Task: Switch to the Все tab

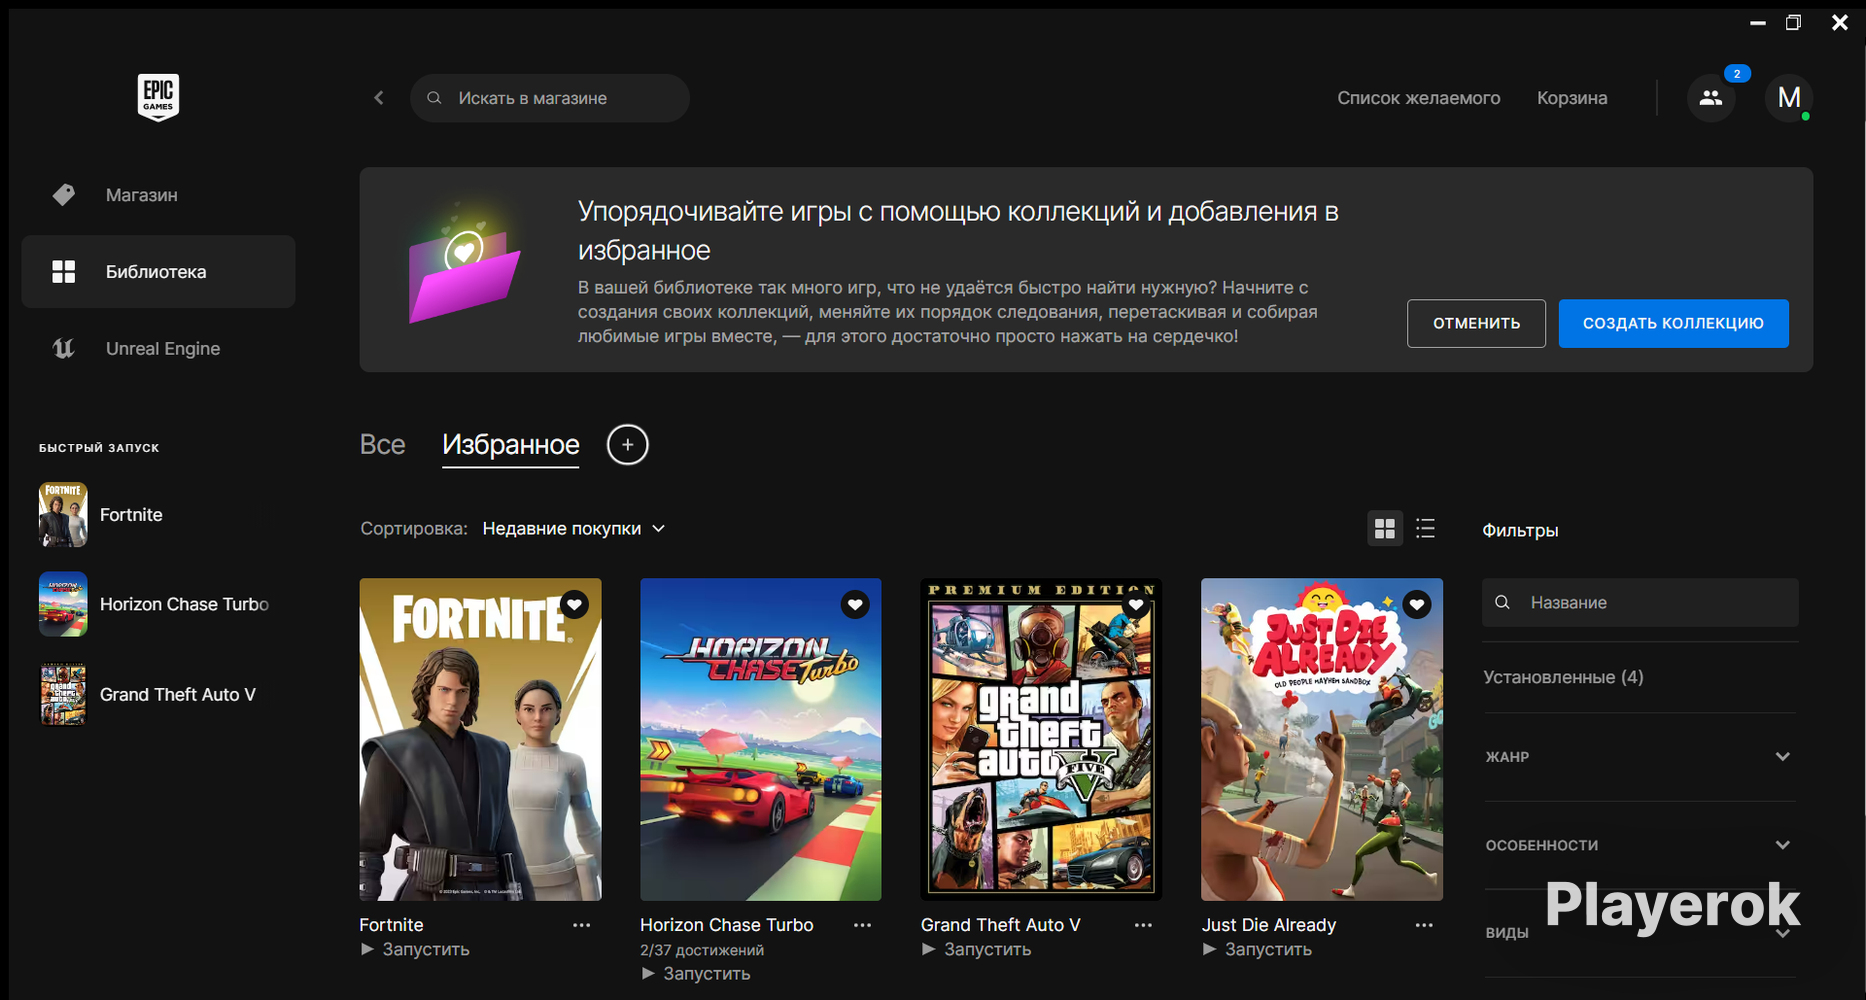Action: [383, 445]
